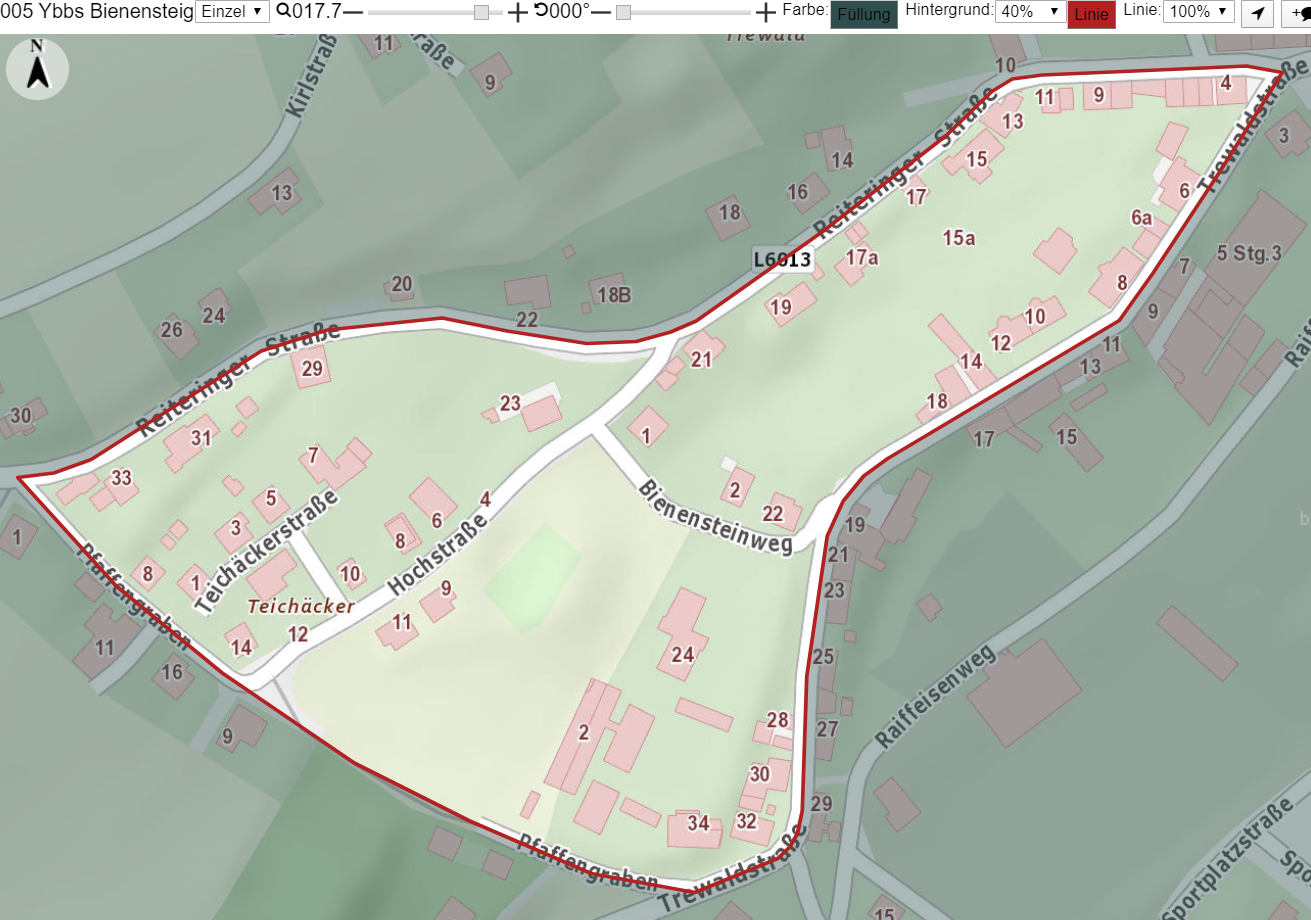
Task: Click the location arrow button
Action: [x=1258, y=13]
